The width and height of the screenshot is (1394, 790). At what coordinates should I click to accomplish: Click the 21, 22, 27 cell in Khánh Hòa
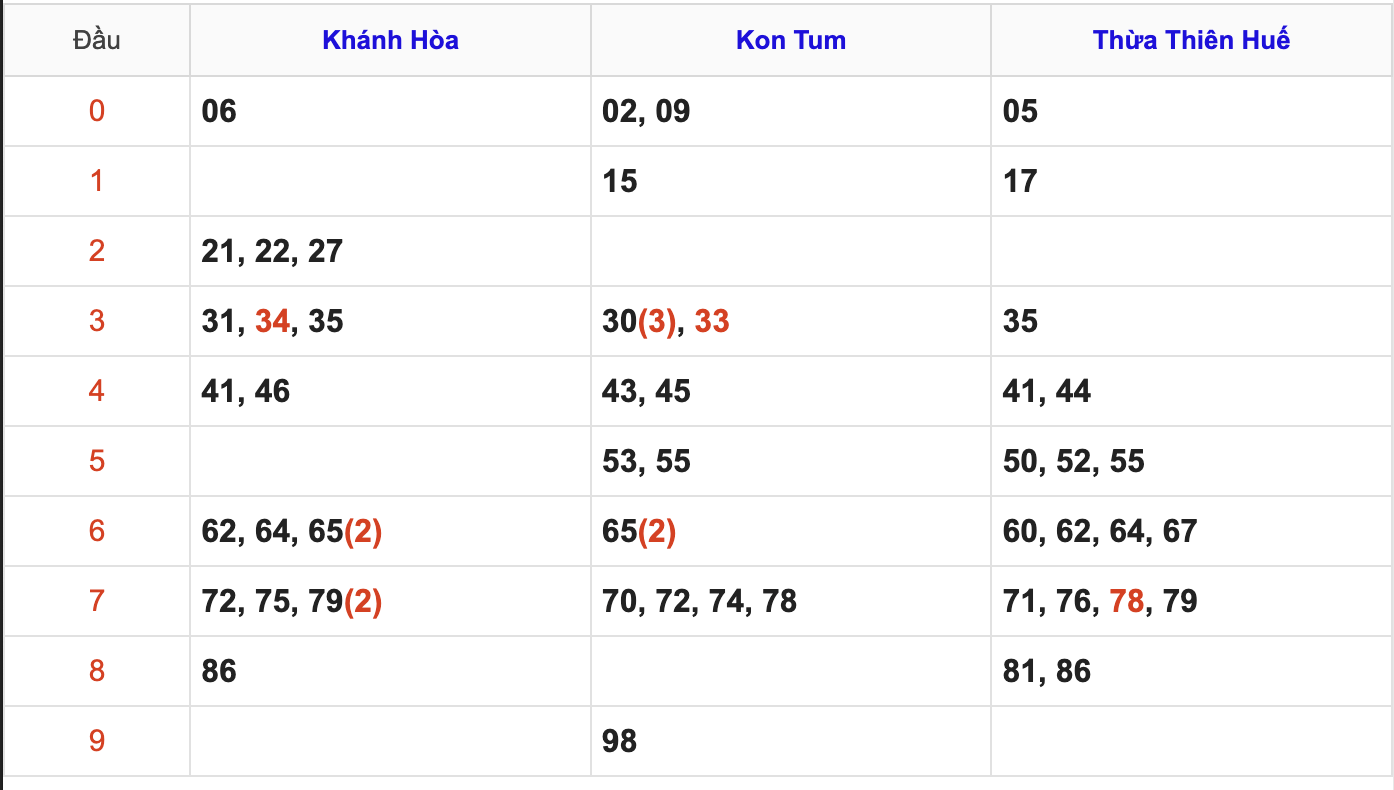coord(272,251)
